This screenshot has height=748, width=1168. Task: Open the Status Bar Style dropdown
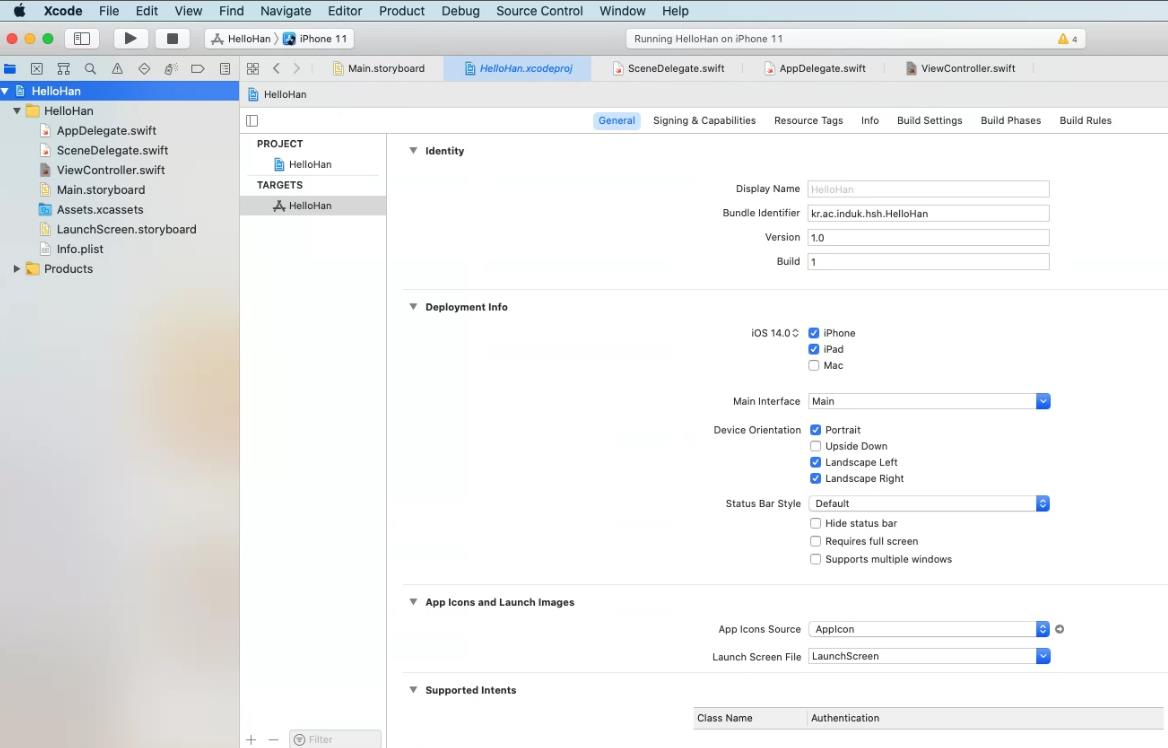coord(929,504)
